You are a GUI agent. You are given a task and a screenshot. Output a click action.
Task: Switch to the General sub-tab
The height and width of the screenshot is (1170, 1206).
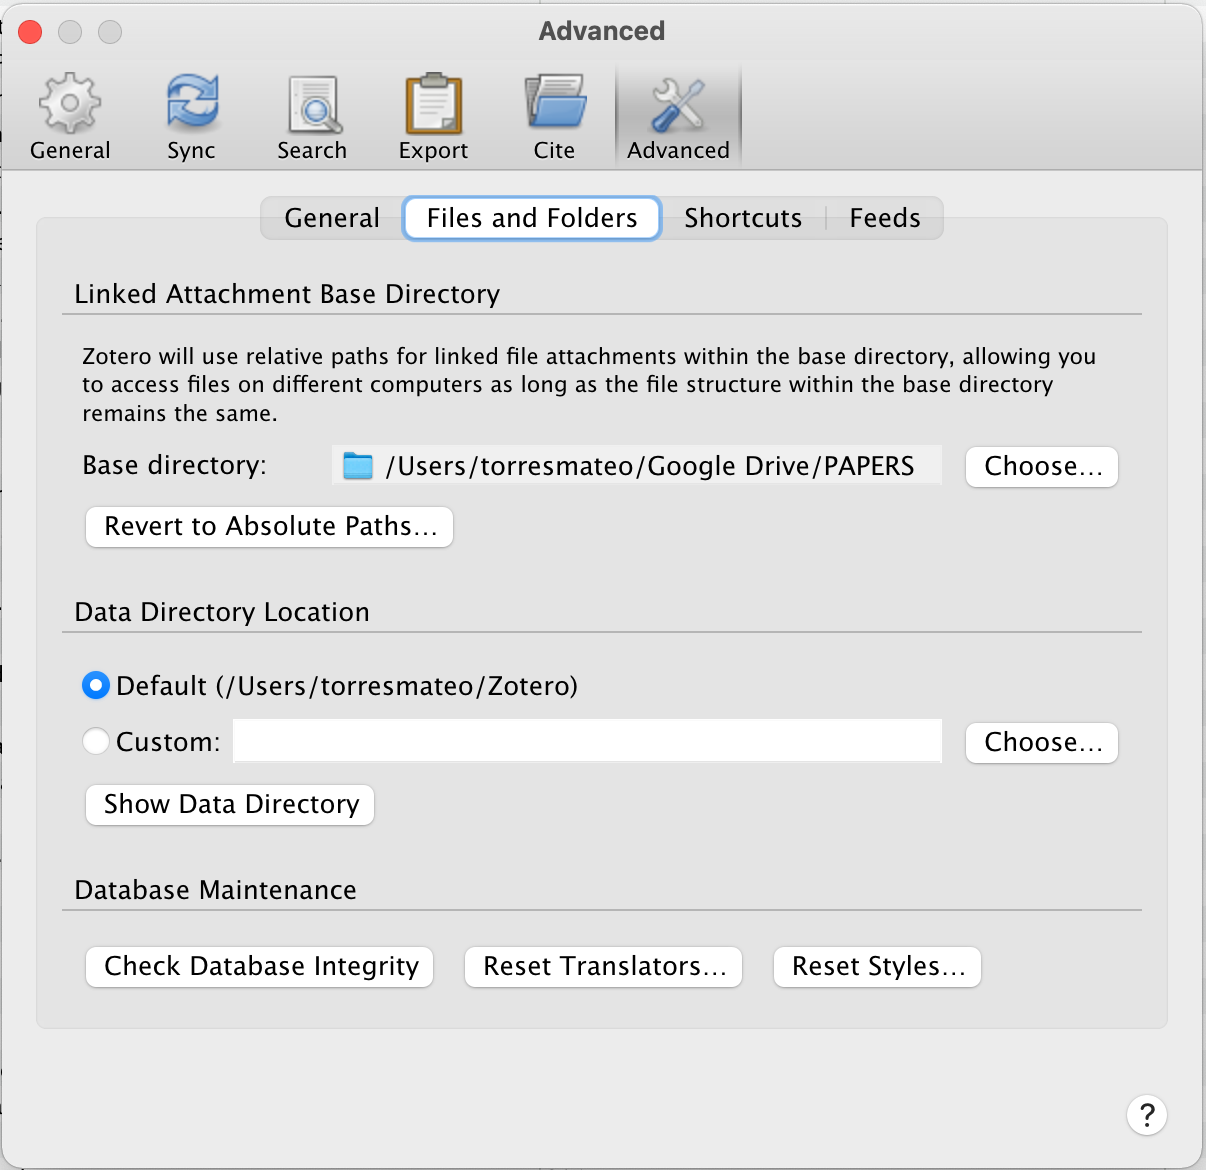coord(332,218)
